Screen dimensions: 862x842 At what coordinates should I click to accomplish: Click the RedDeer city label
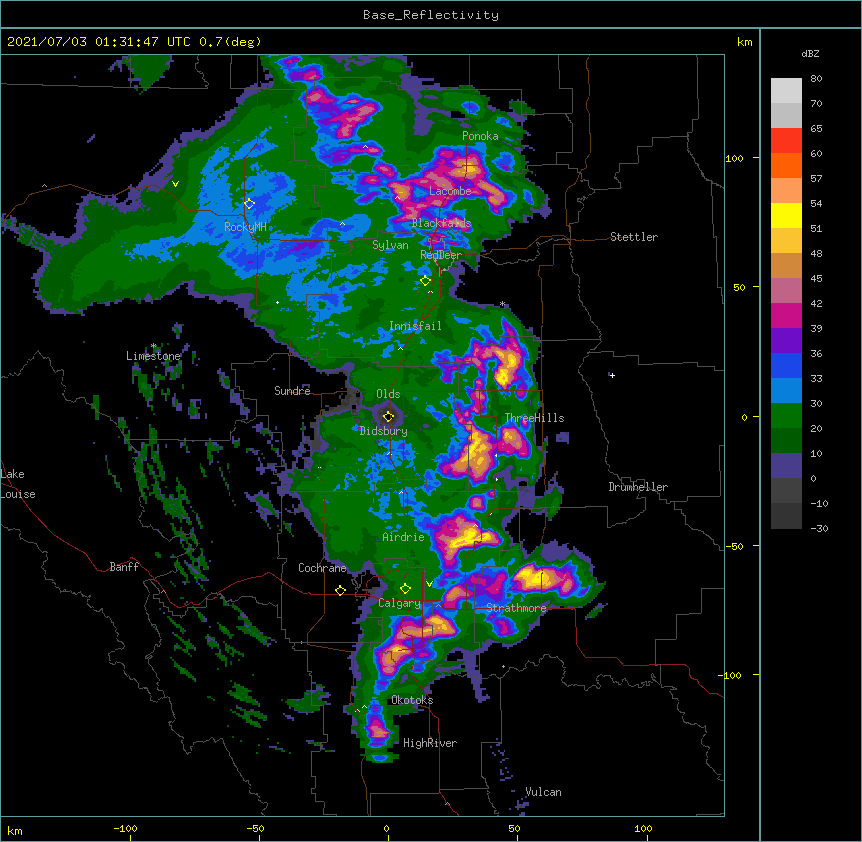pos(441,254)
